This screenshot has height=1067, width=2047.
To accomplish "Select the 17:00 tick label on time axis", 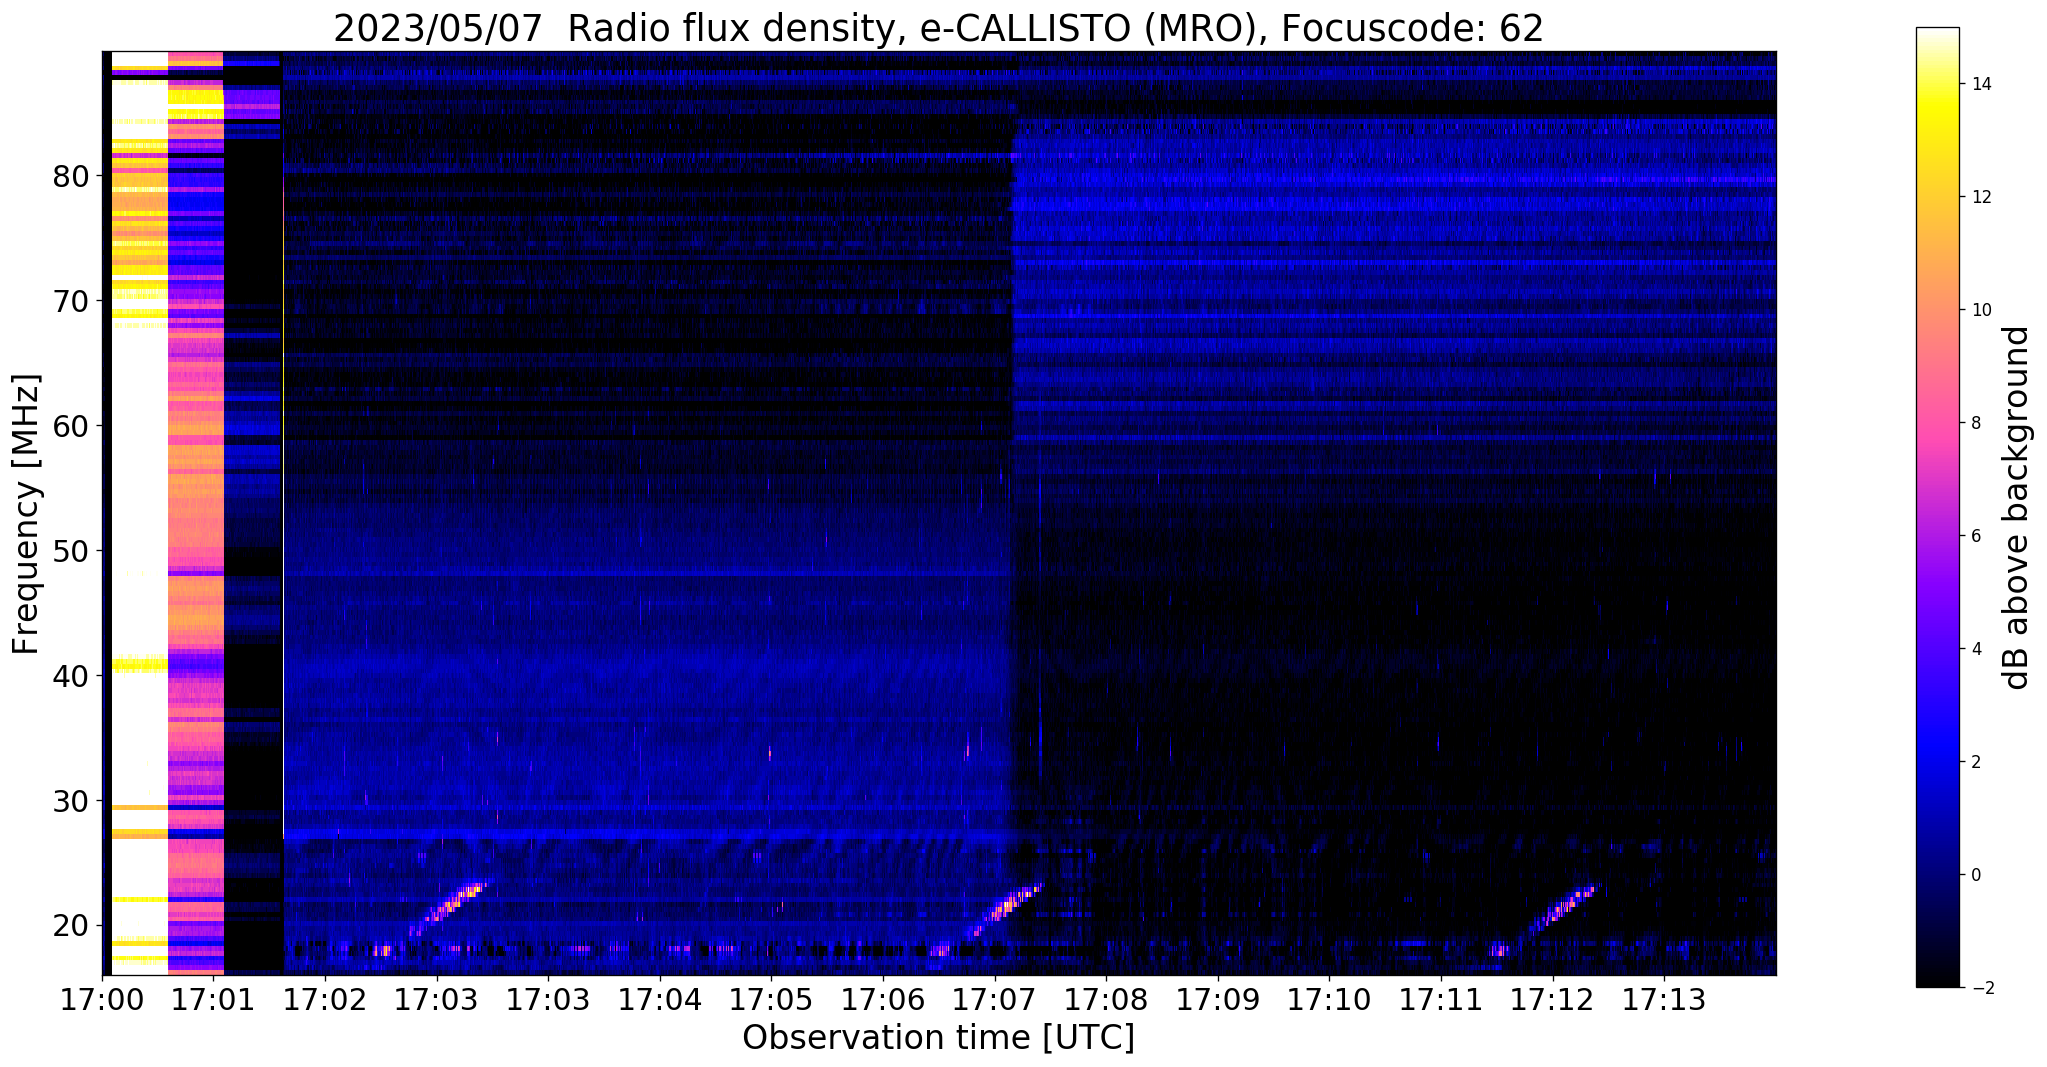I will pos(102,1000).
